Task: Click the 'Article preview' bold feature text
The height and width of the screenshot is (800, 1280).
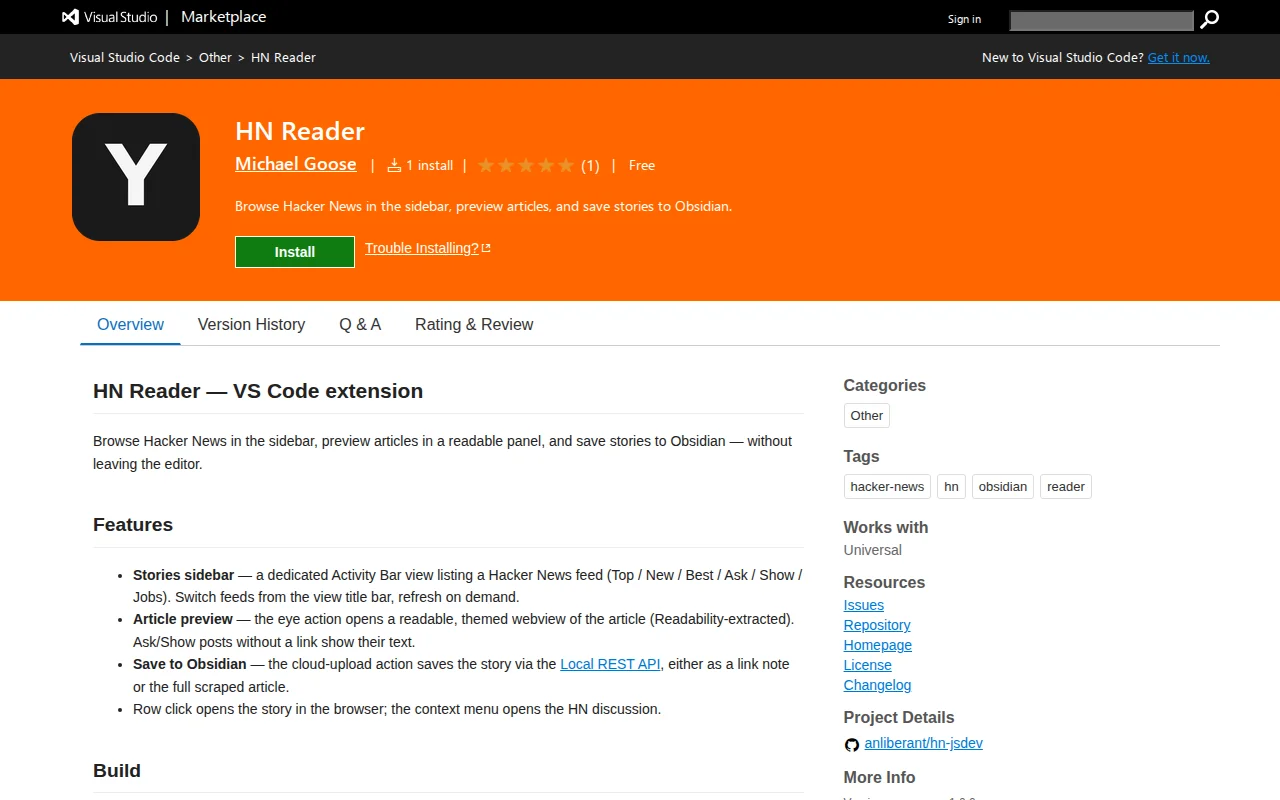Action: [x=183, y=619]
